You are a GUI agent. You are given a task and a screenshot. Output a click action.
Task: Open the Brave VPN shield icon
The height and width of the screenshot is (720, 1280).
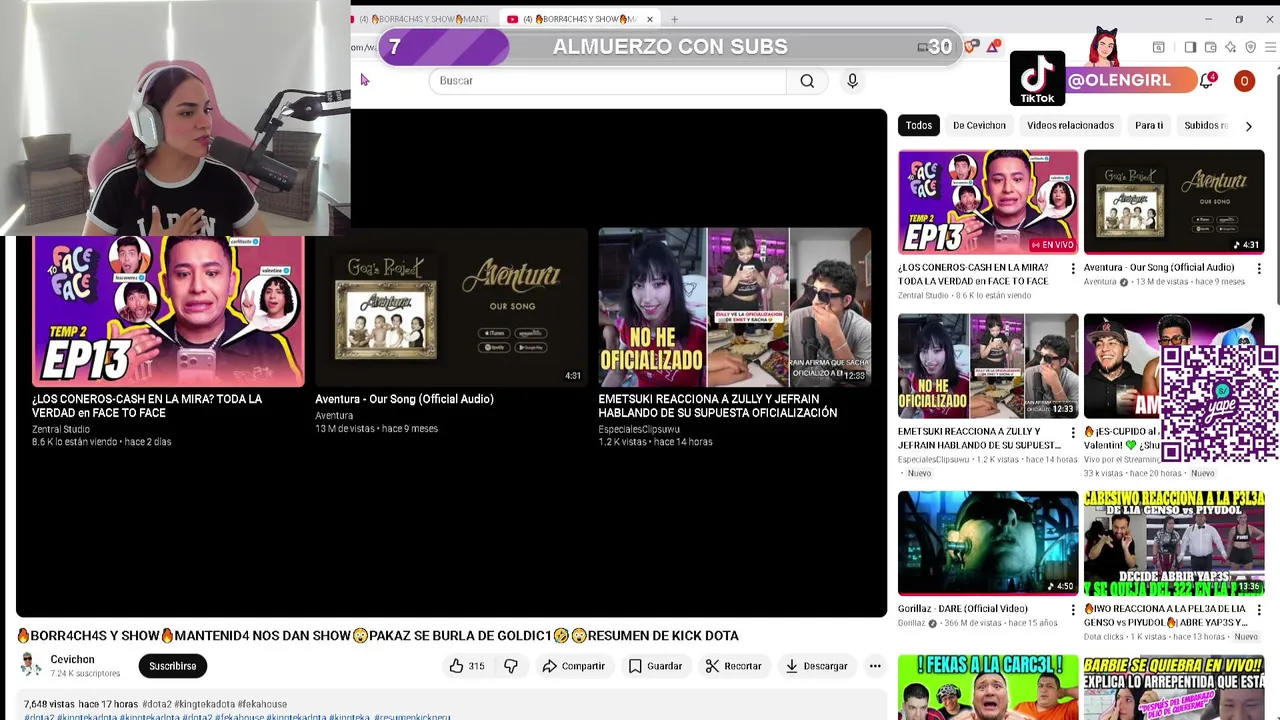1250,47
